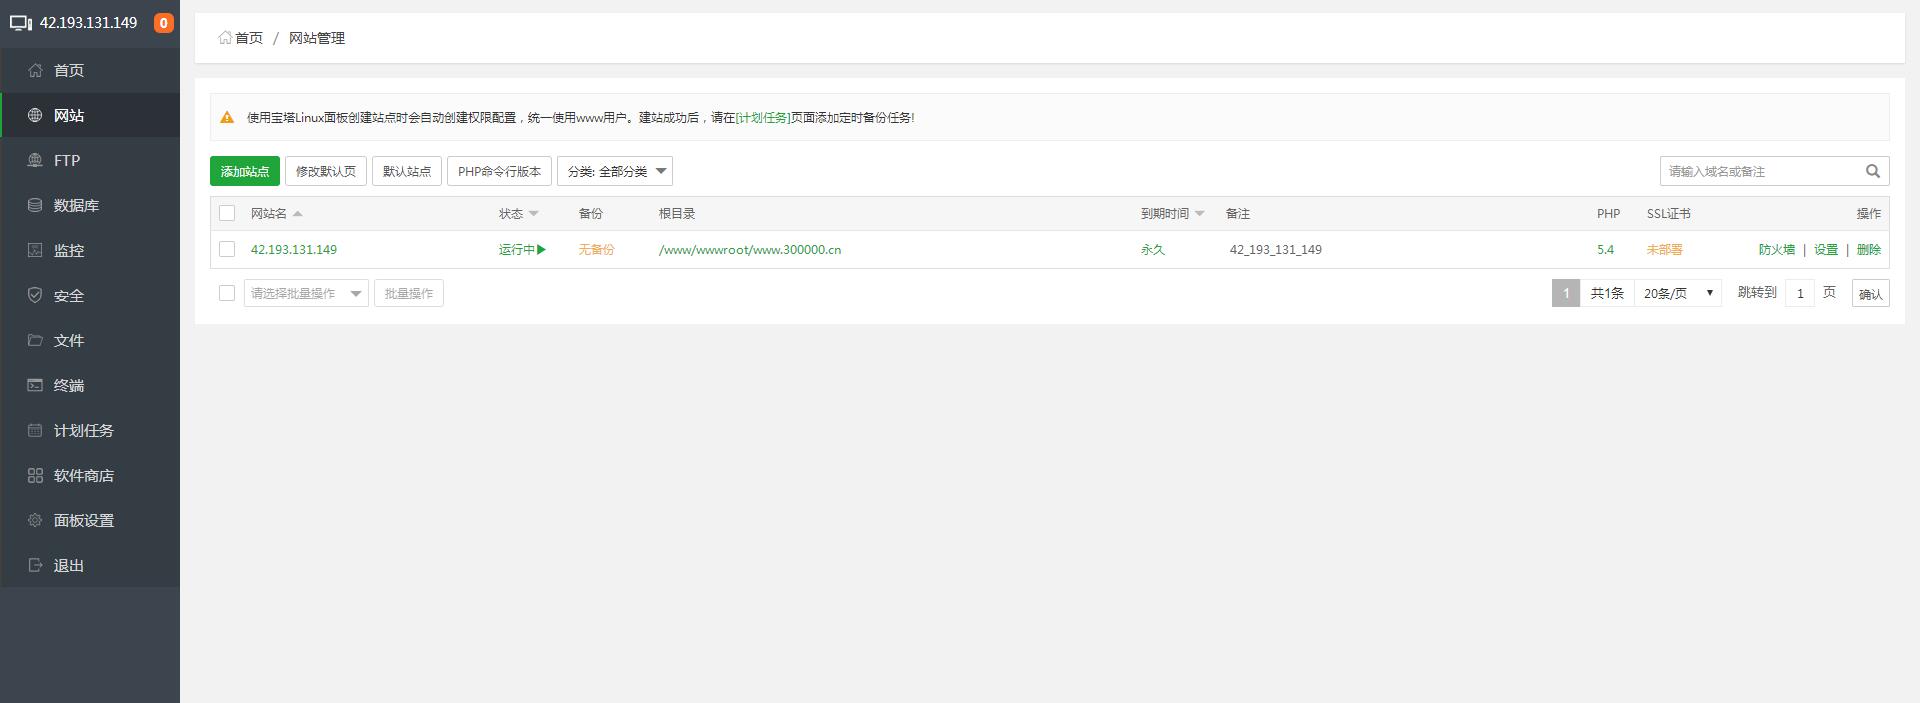Click the search magnifier icon
This screenshot has width=1920, height=703.
click(x=1872, y=171)
